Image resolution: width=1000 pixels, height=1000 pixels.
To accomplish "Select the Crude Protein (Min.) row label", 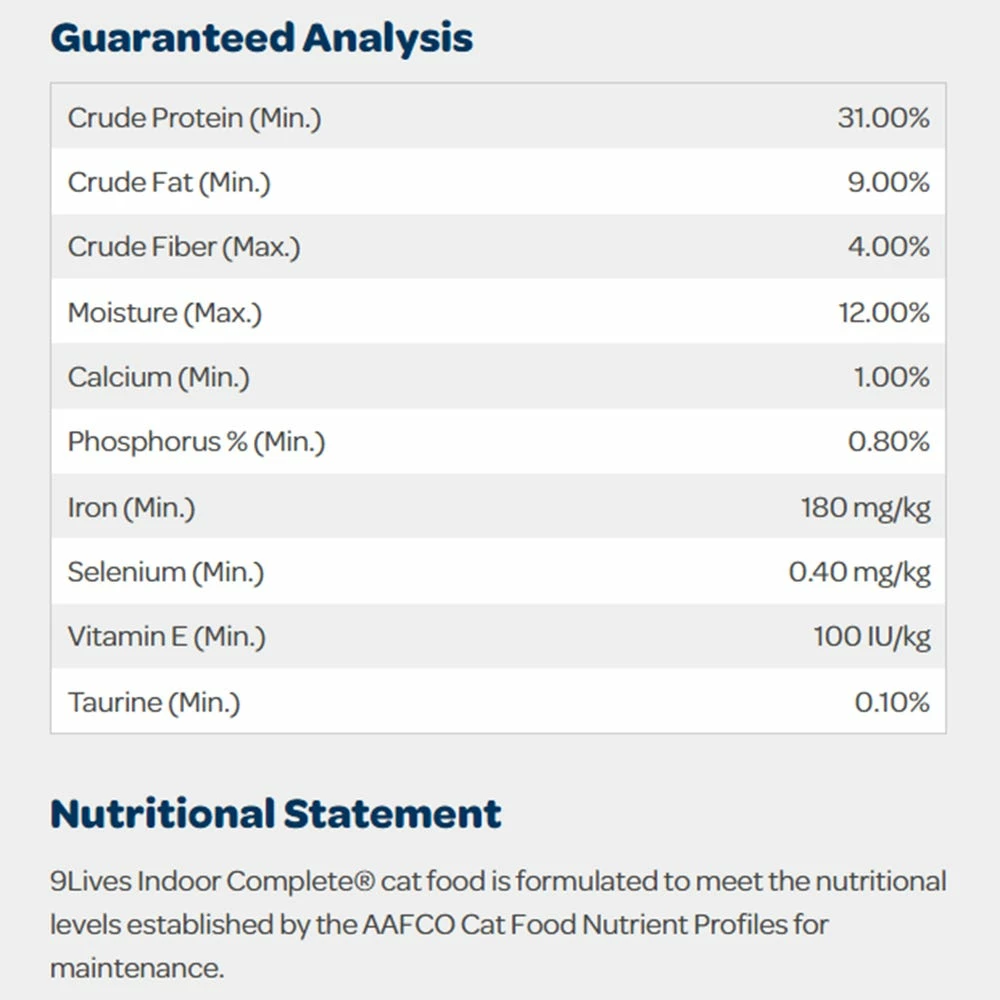I will coord(194,118).
